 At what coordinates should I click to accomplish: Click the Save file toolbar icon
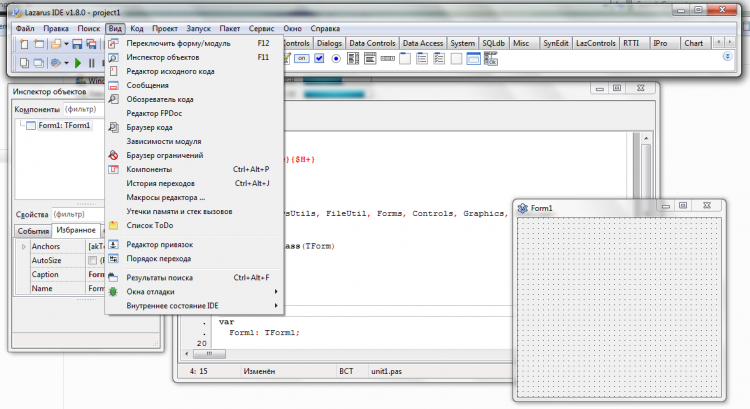pyautogui.click(x=77, y=44)
